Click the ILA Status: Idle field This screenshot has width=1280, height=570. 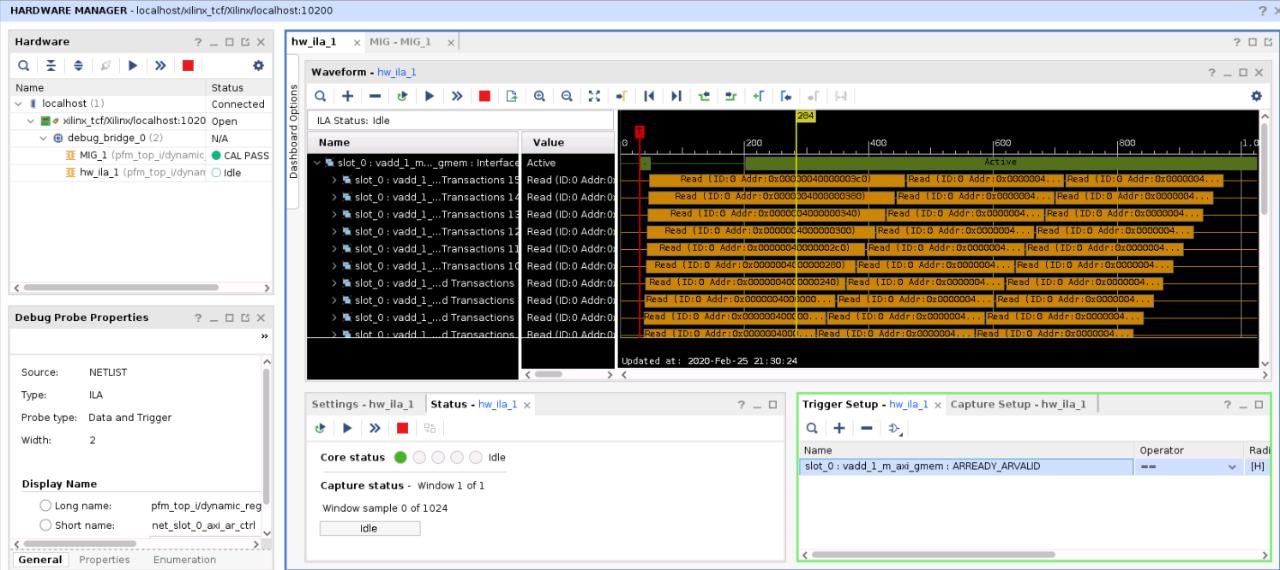[462, 120]
